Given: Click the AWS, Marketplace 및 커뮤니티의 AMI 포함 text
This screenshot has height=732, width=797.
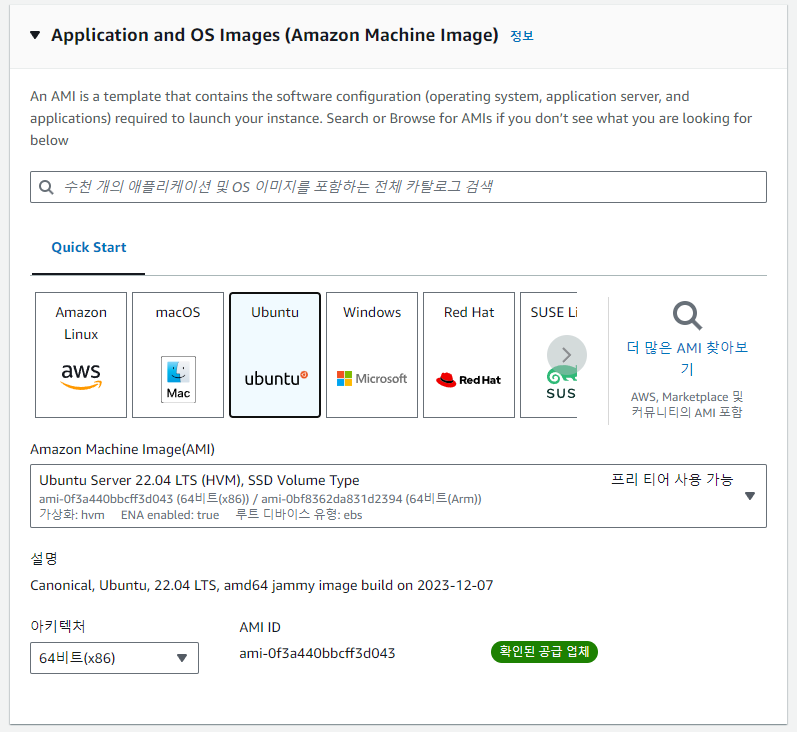Looking at the screenshot, I should click(x=687, y=404).
